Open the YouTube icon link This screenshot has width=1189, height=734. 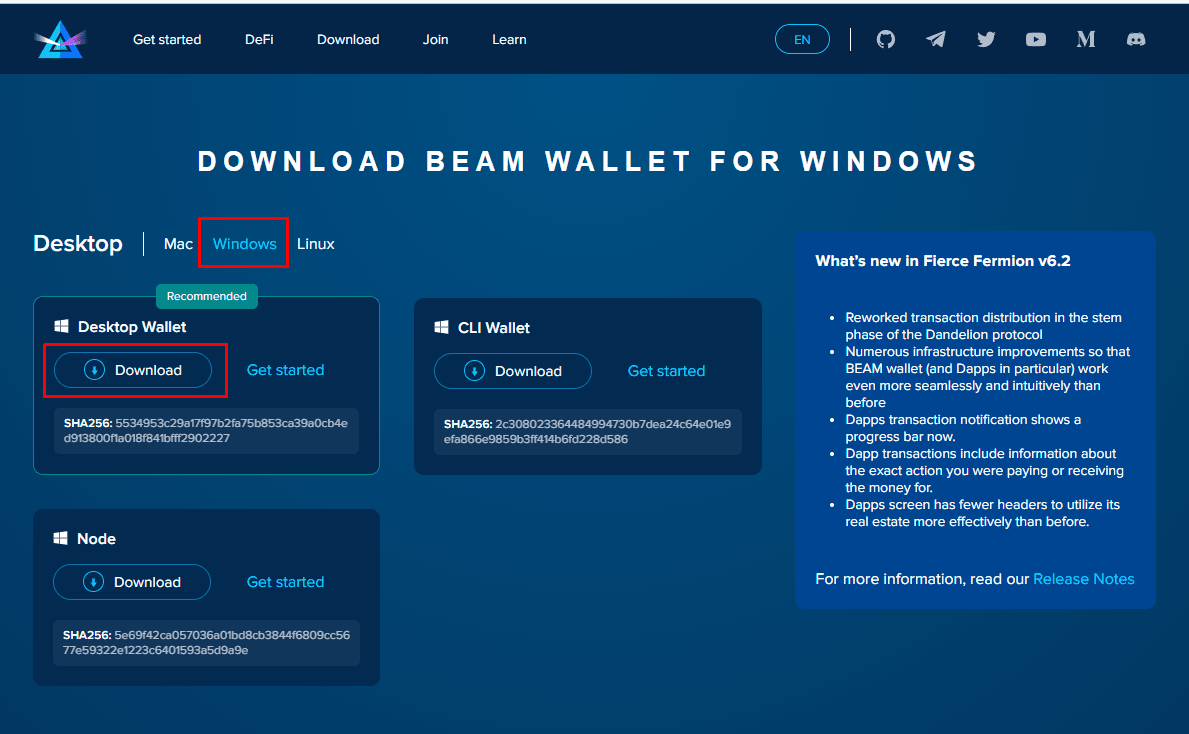tap(1036, 40)
